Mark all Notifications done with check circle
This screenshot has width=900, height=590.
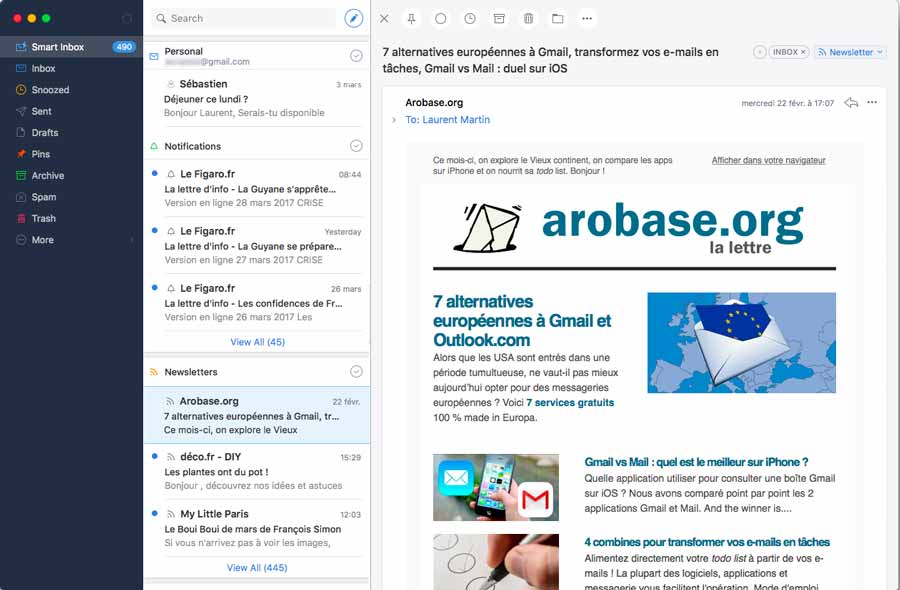pos(356,146)
